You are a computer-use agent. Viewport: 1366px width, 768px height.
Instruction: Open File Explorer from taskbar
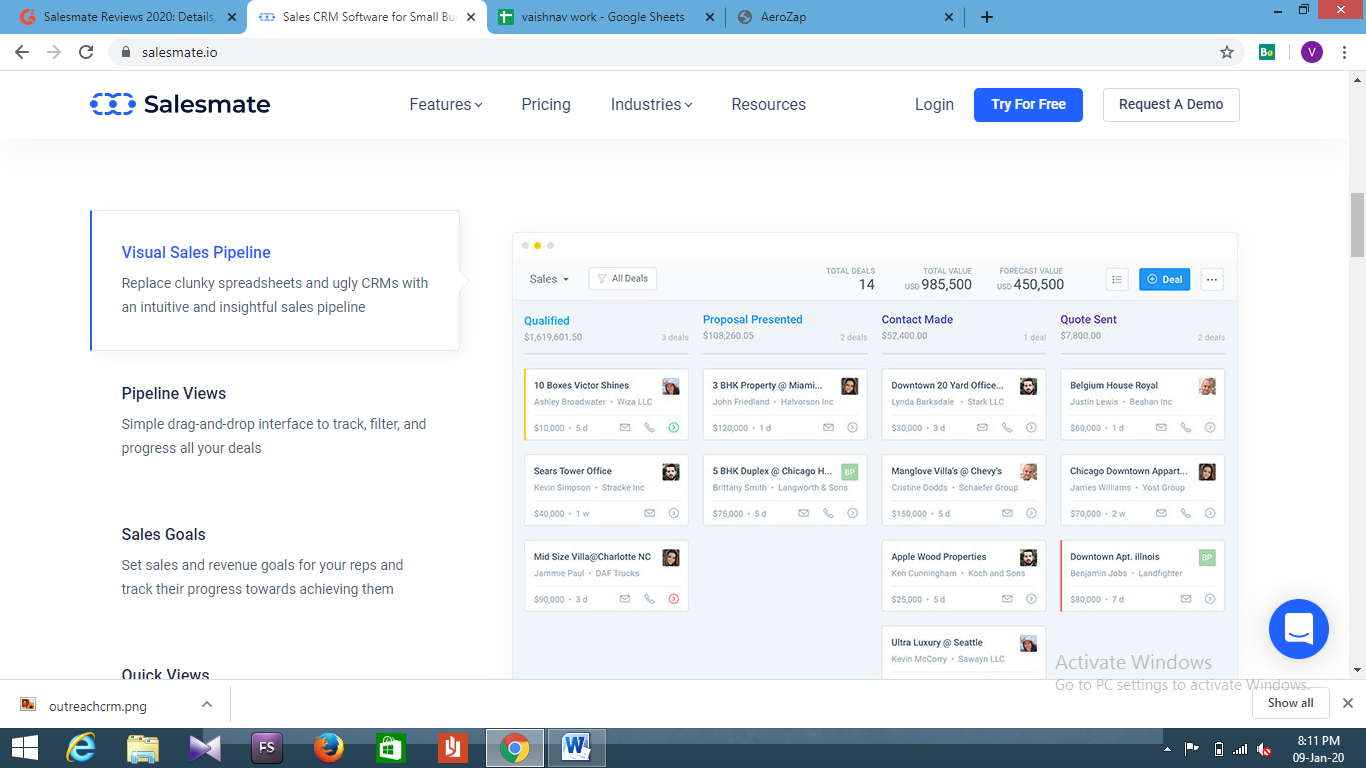point(143,748)
